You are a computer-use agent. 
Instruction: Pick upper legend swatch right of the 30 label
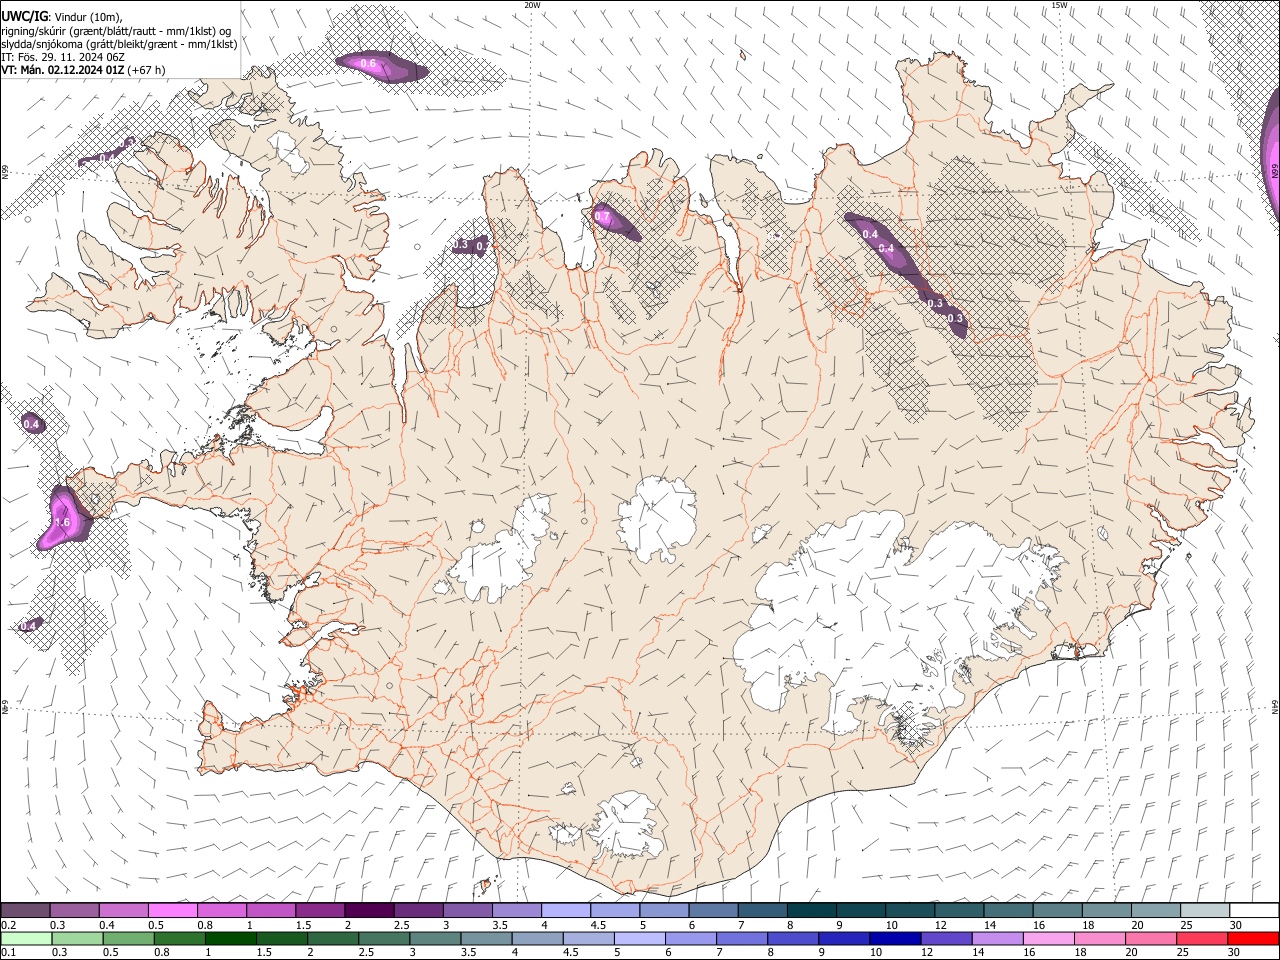tap(1254, 911)
